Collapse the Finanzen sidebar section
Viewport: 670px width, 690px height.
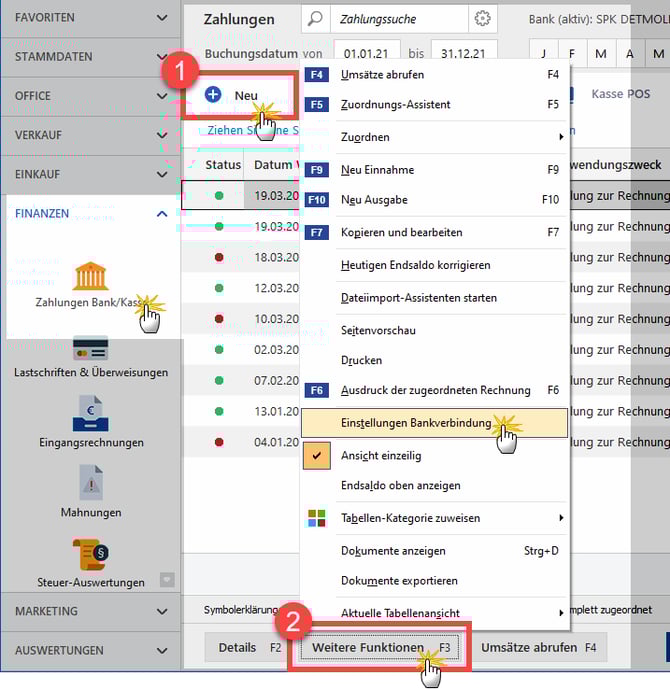(x=163, y=213)
